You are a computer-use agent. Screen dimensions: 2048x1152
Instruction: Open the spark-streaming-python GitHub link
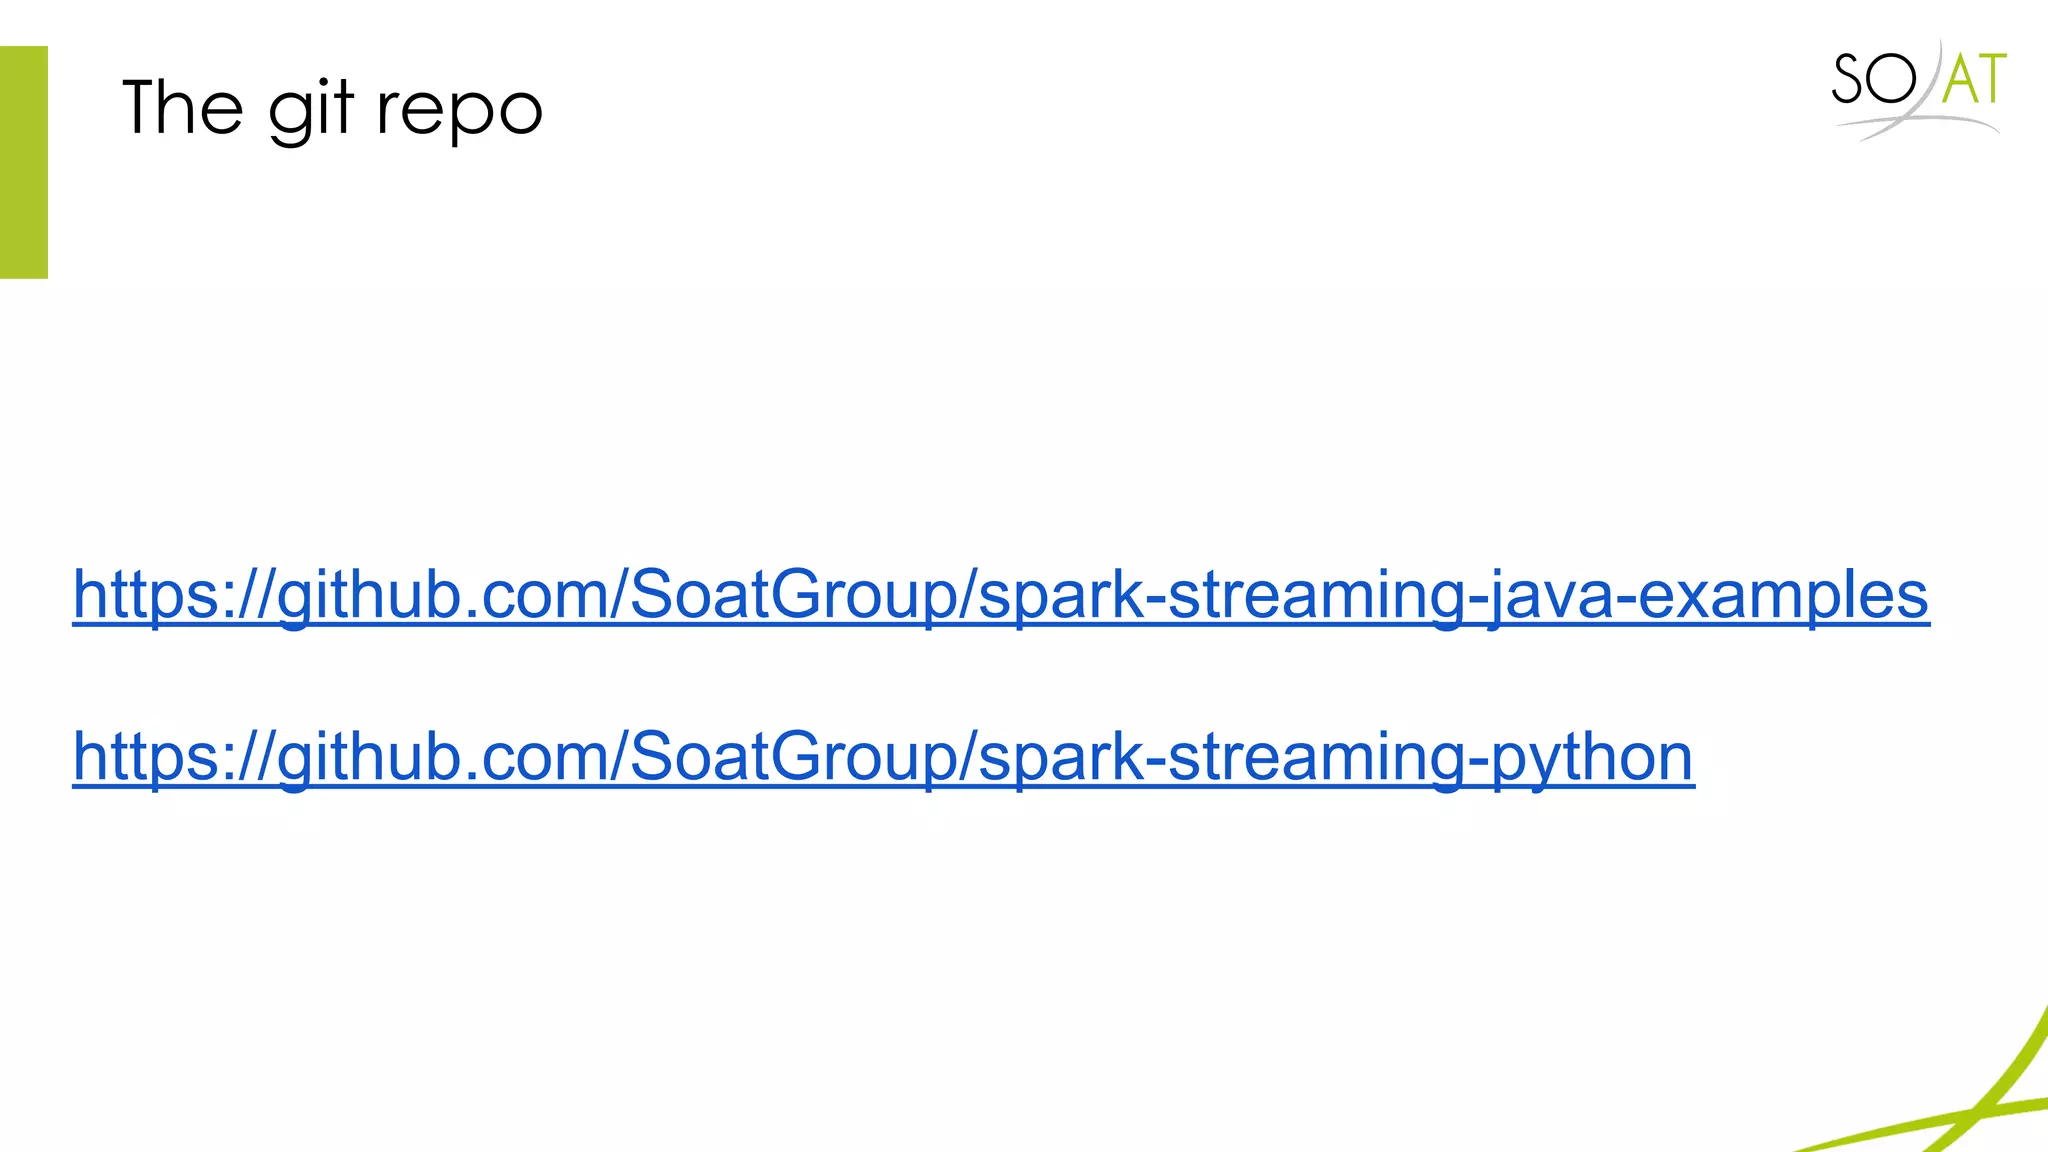tap(884, 758)
